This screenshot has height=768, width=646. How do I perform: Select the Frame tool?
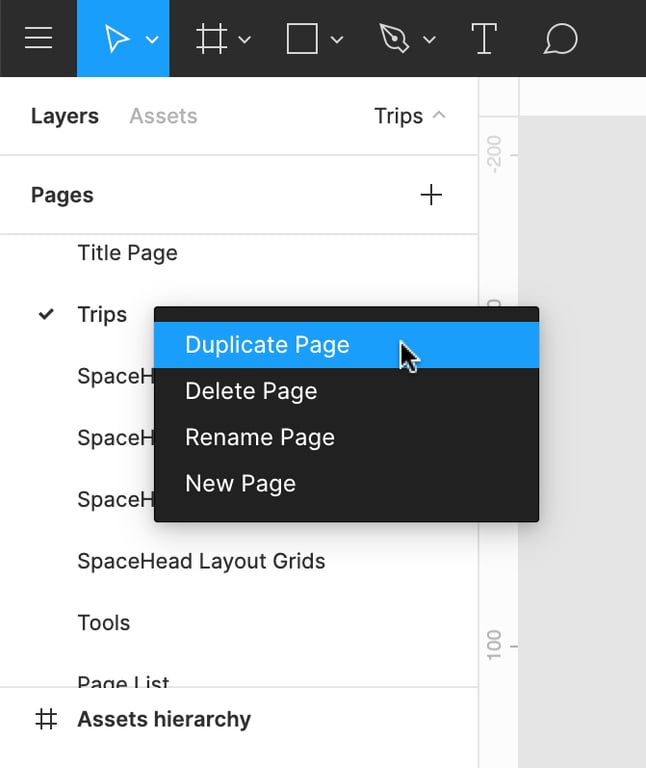pos(210,39)
